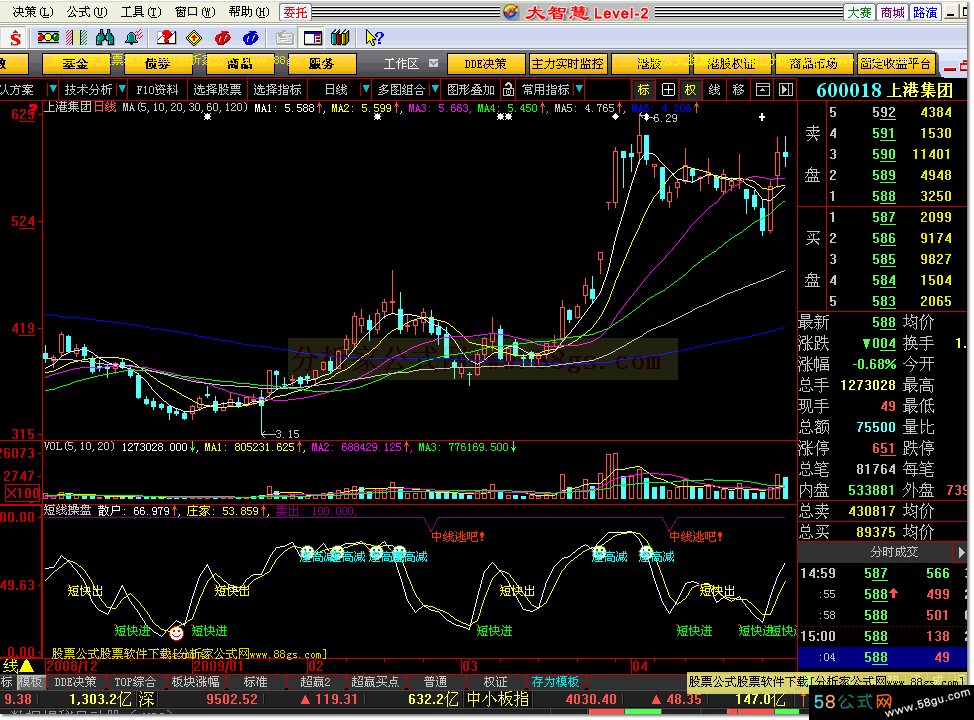
Task: Click the boxed up-arrow panel icon
Action: [x=762, y=90]
